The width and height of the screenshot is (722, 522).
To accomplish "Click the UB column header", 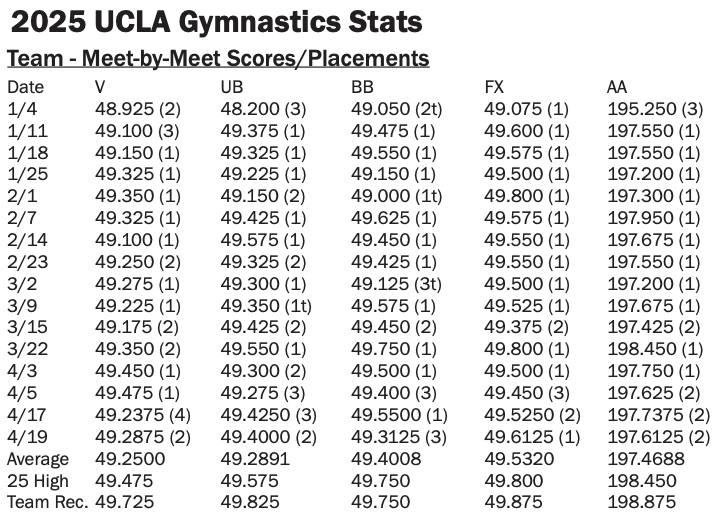I will [231, 87].
